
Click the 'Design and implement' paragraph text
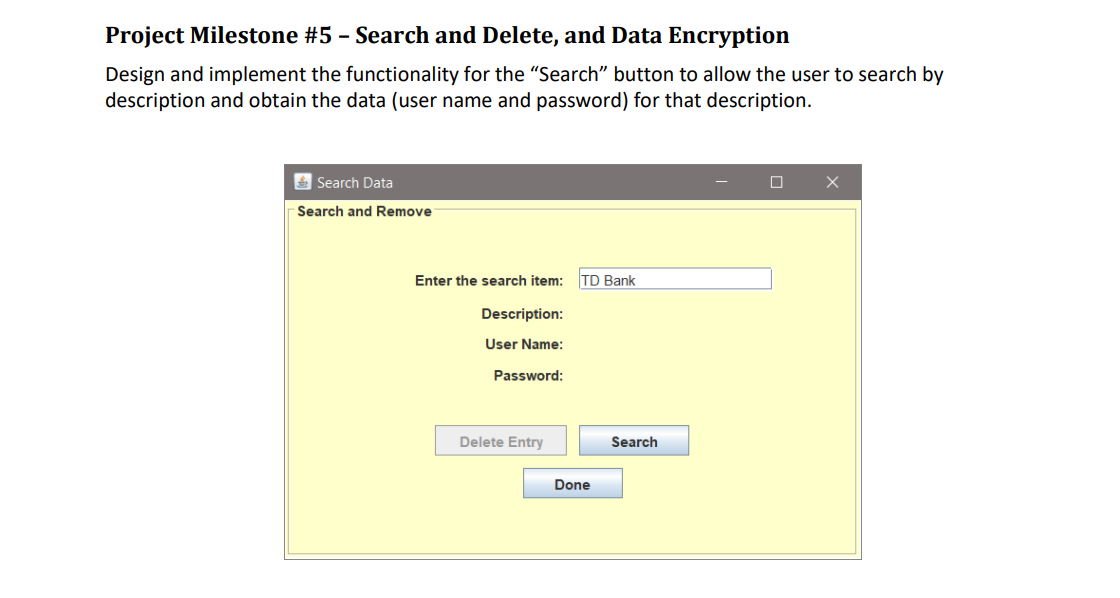[524, 87]
